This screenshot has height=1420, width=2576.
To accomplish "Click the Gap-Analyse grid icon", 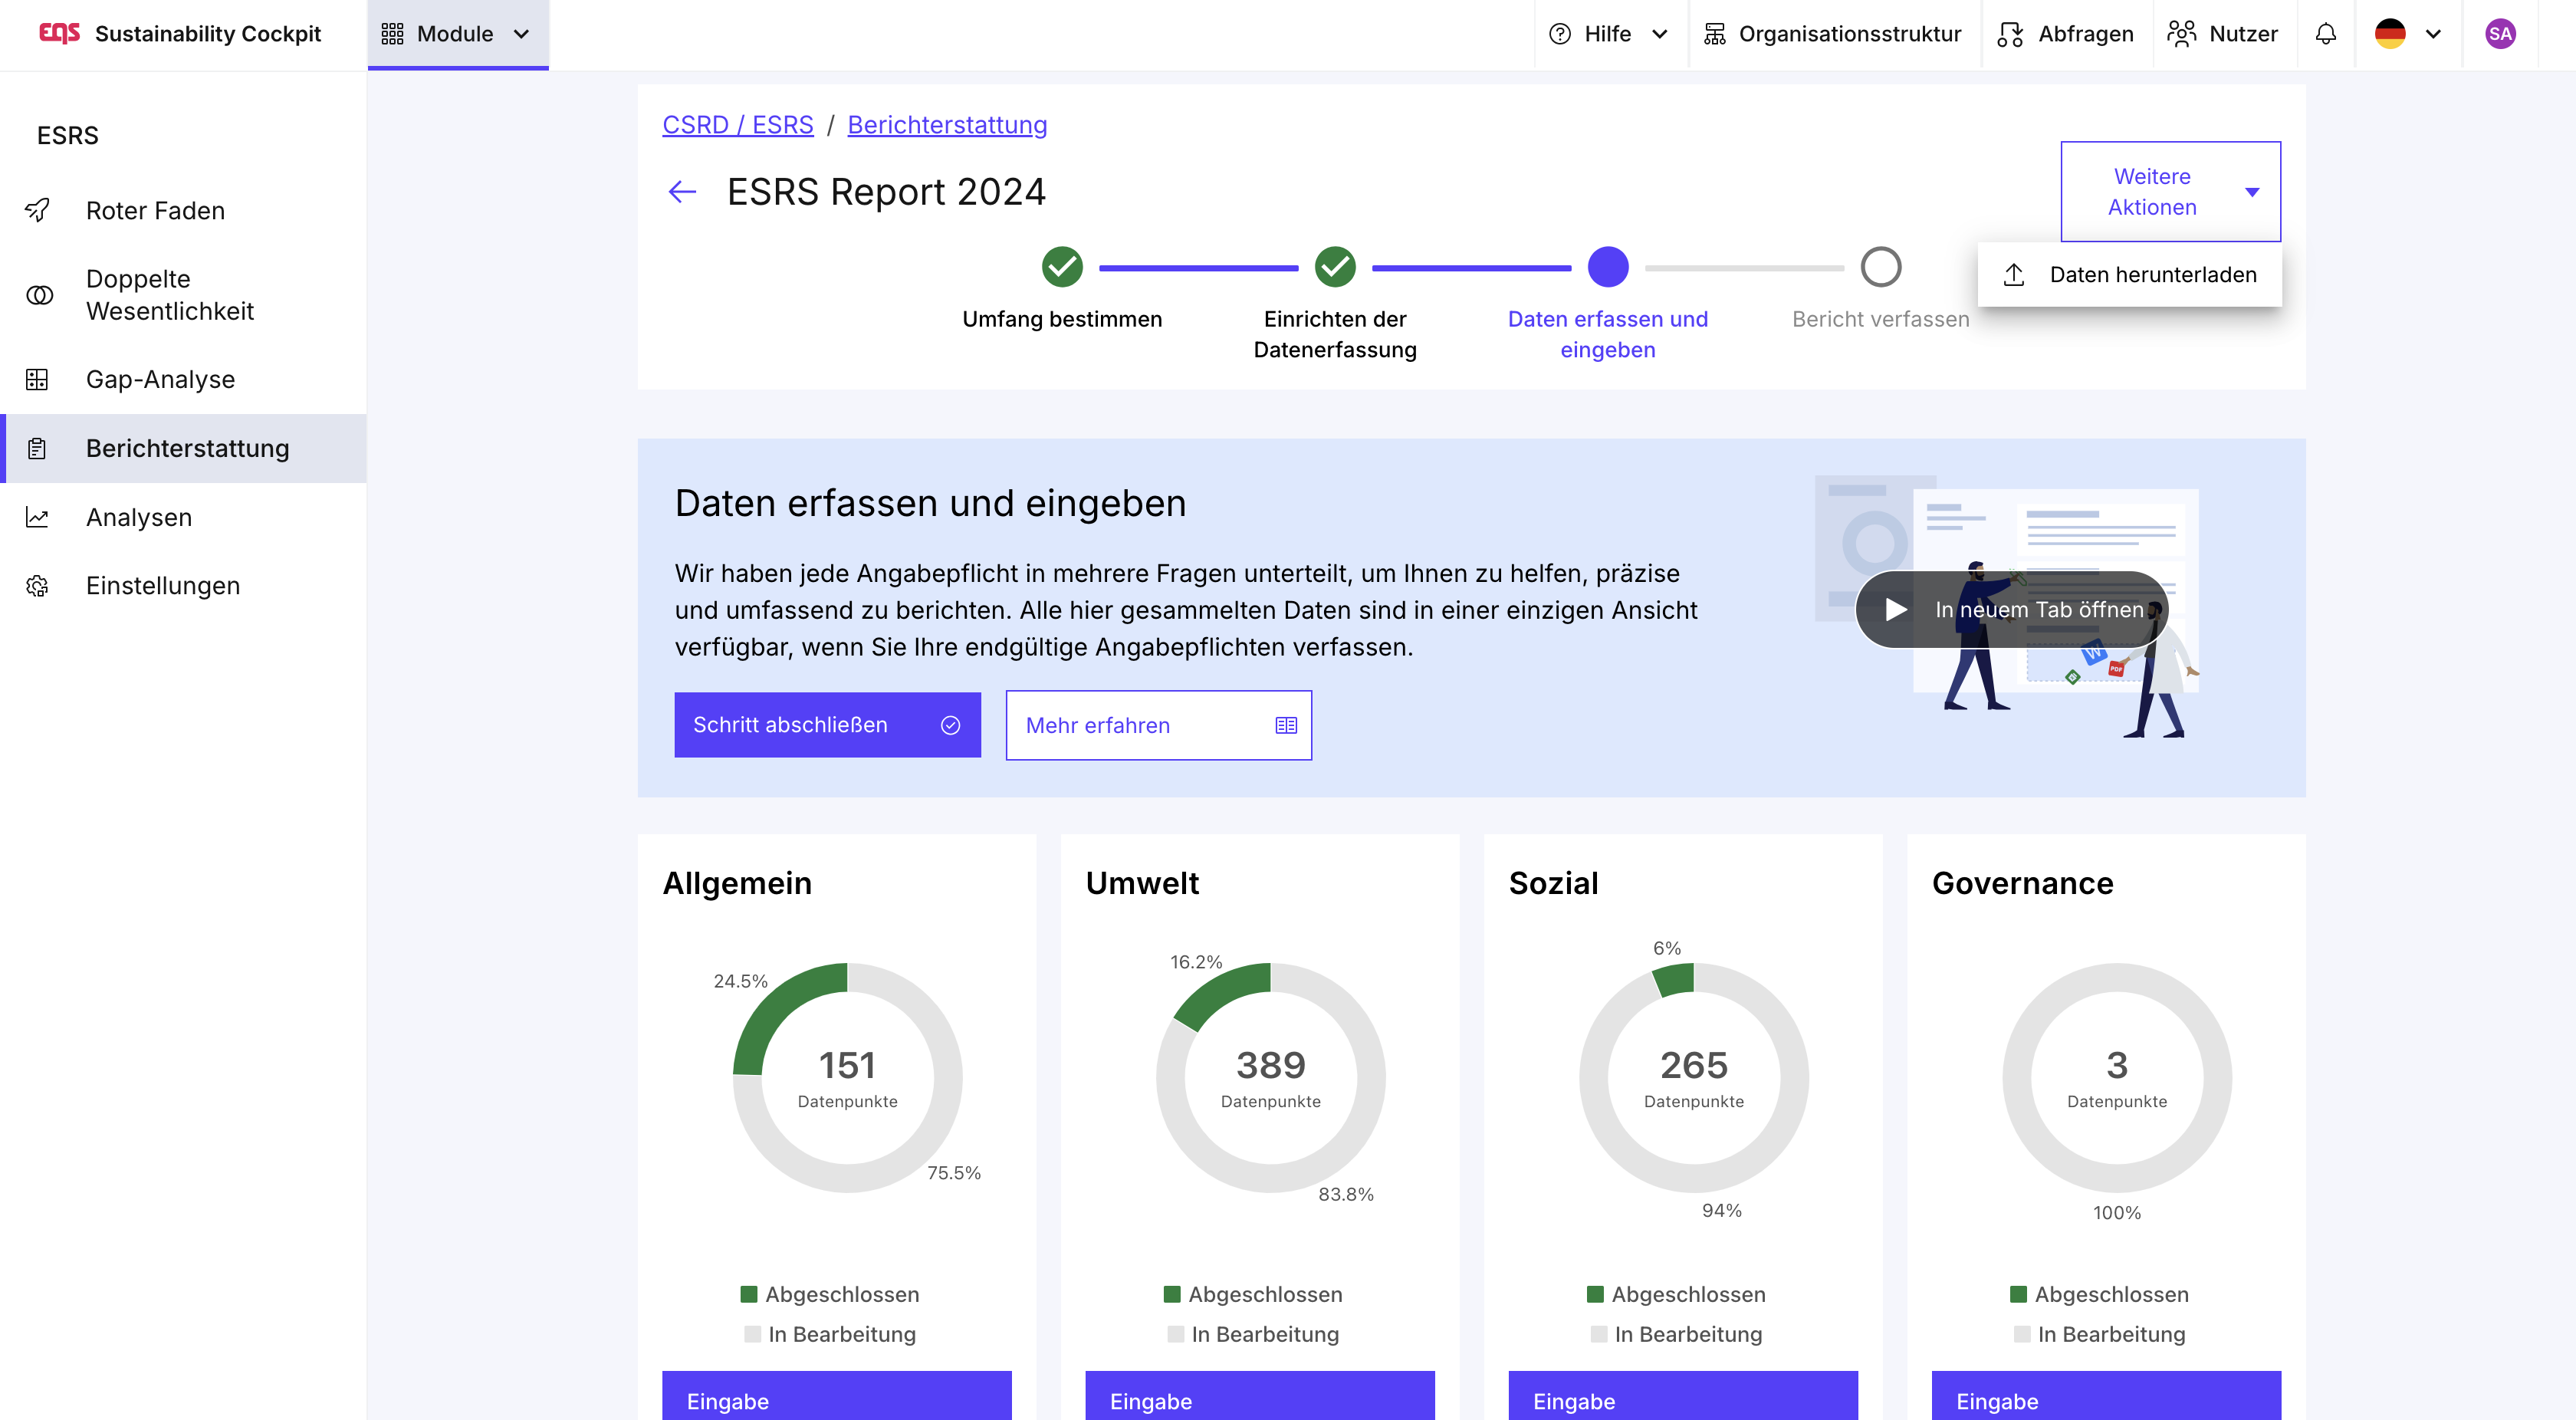I will [37, 379].
